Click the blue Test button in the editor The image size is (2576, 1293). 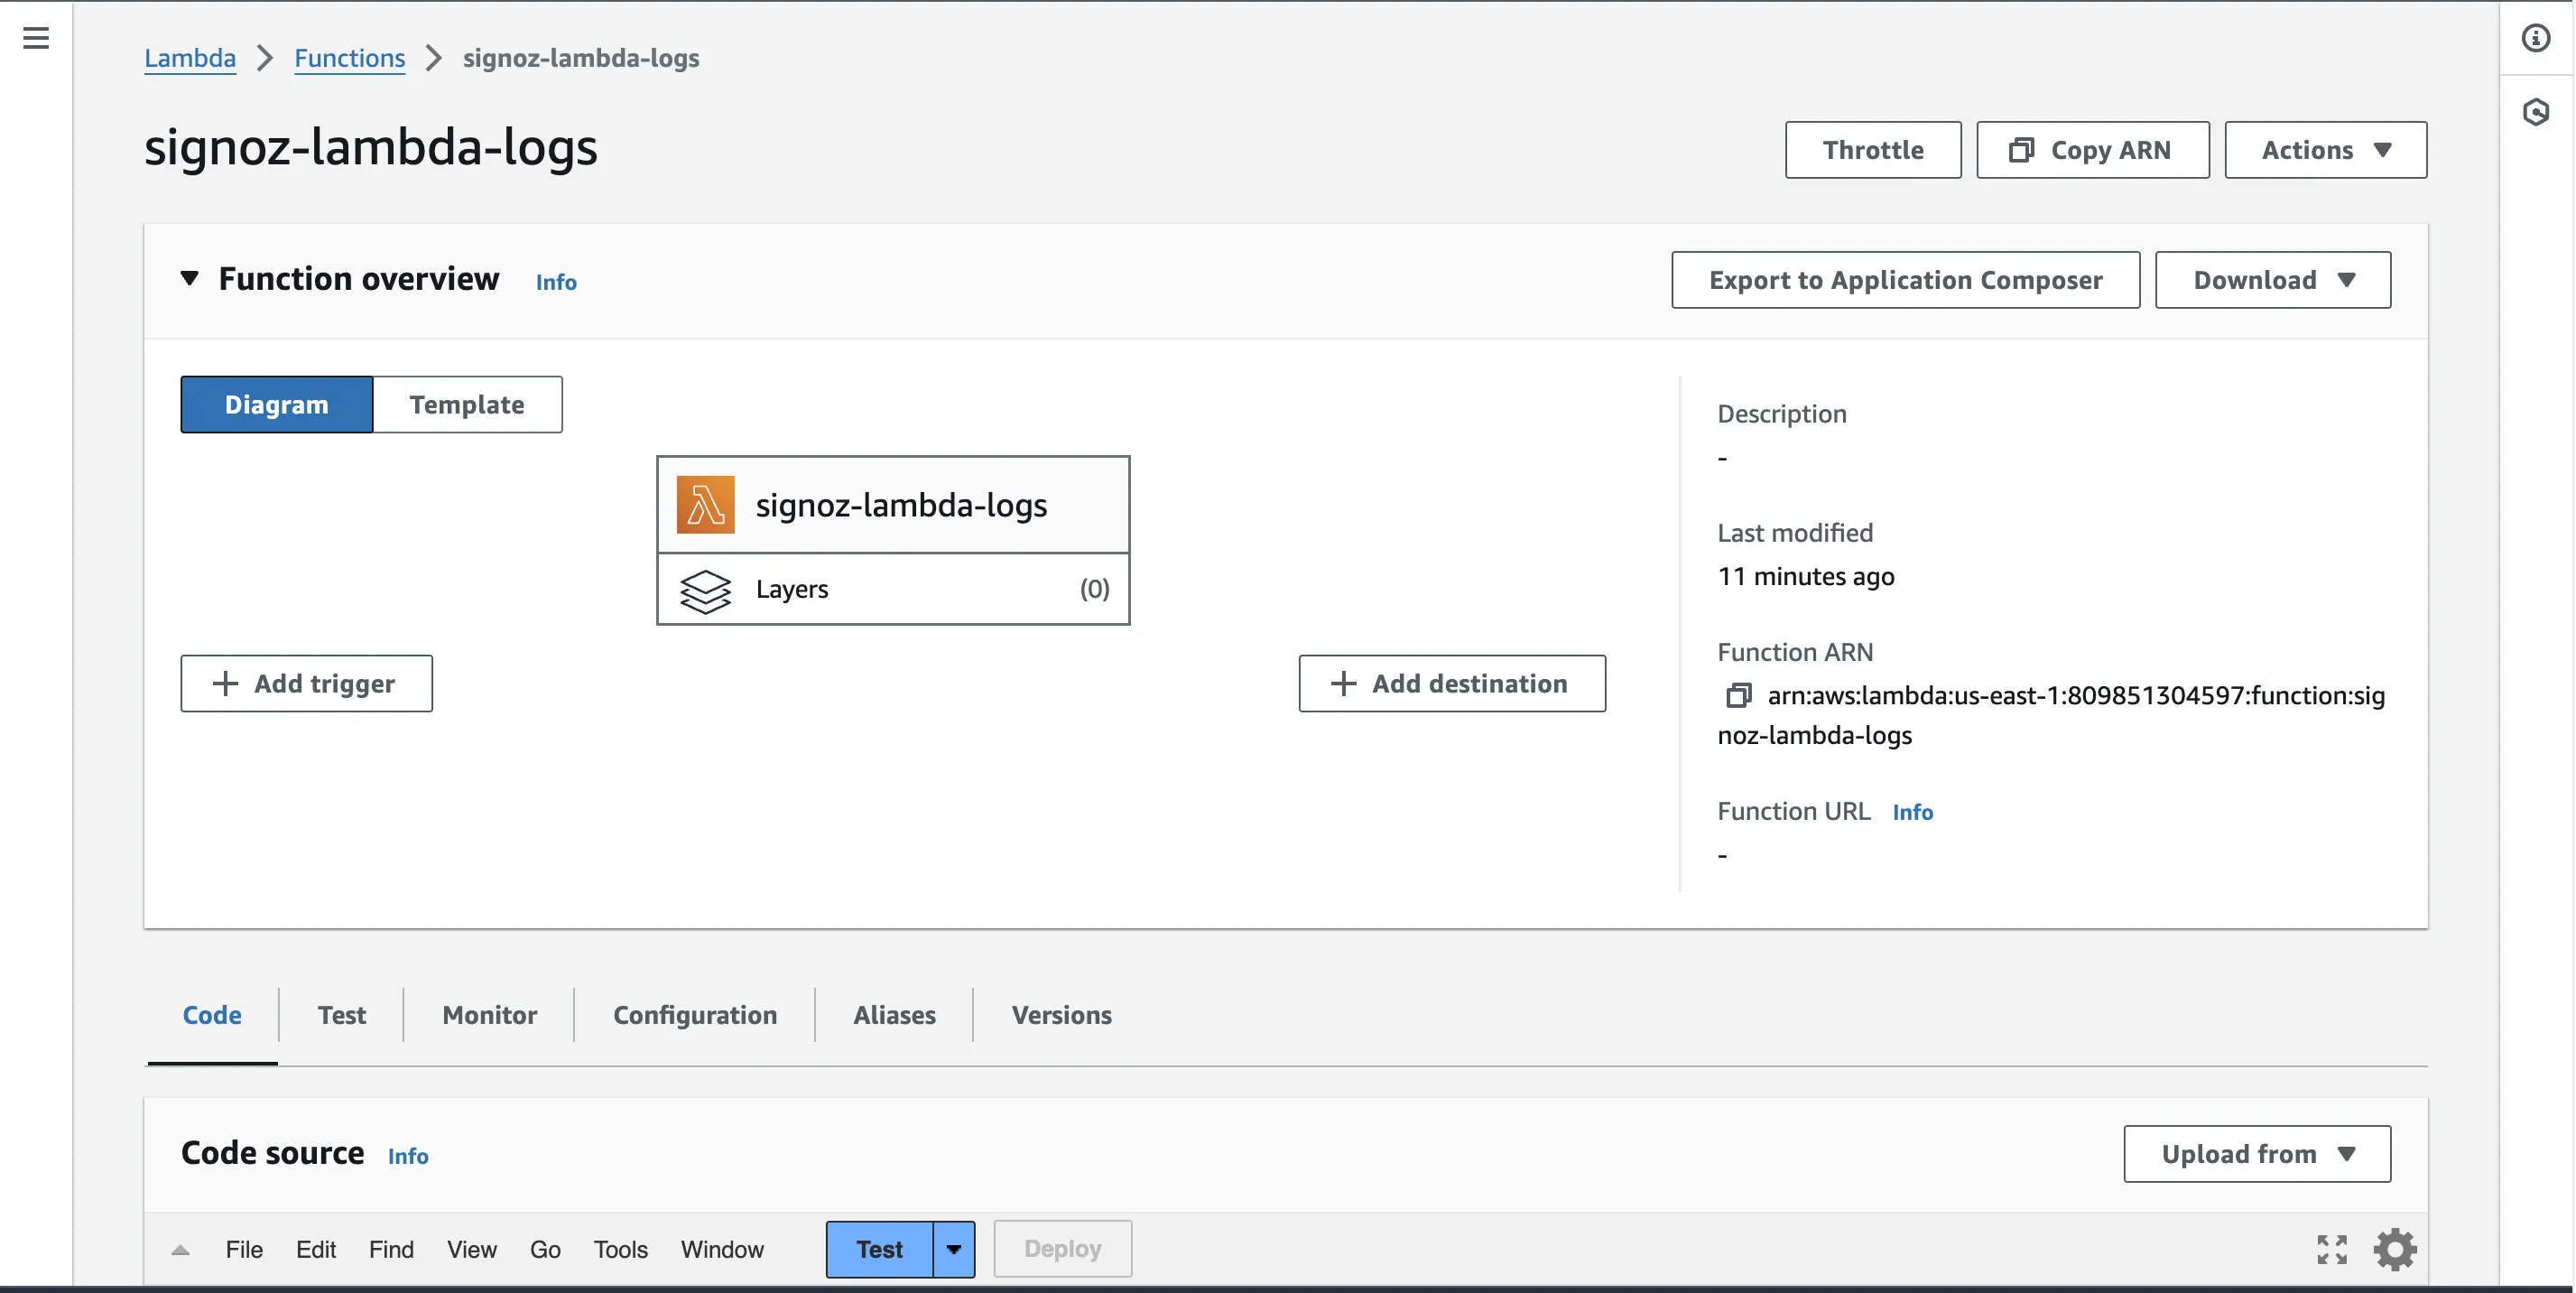(x=880, y=1249)
